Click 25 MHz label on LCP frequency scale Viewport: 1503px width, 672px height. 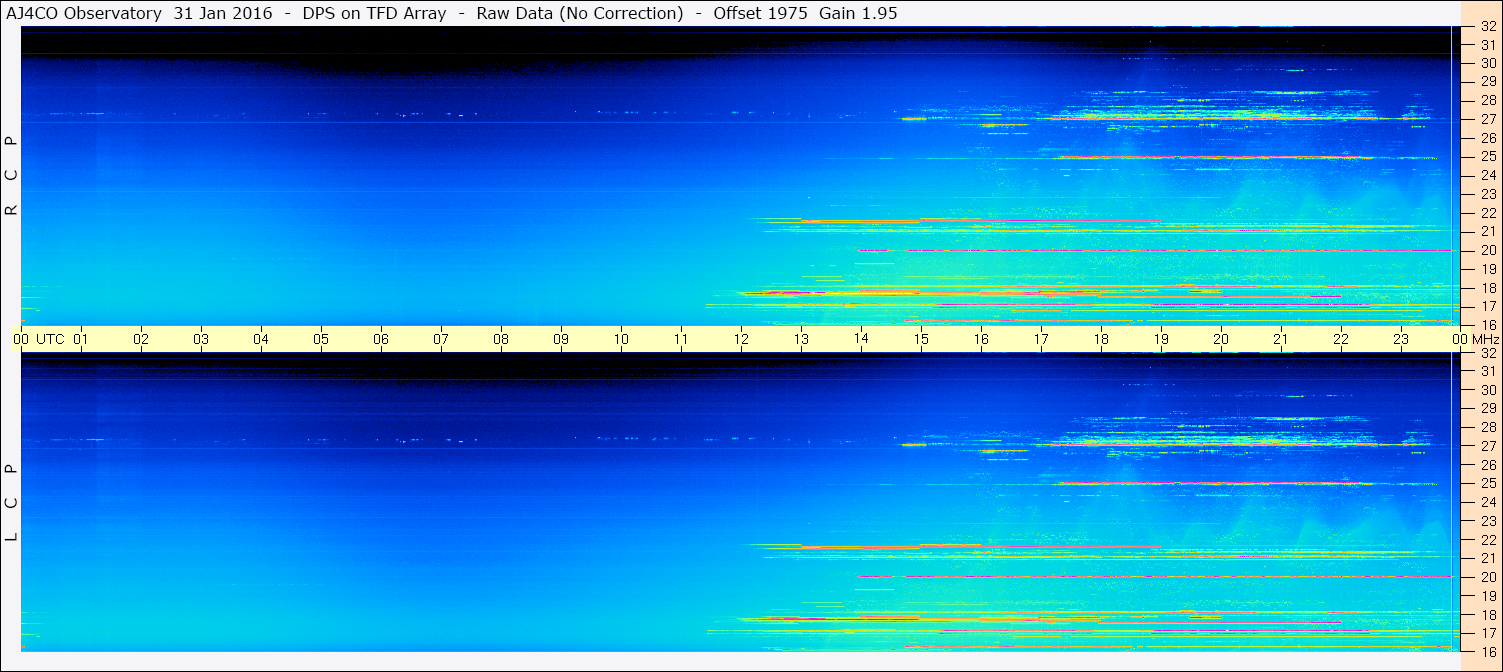point(1487,483)
